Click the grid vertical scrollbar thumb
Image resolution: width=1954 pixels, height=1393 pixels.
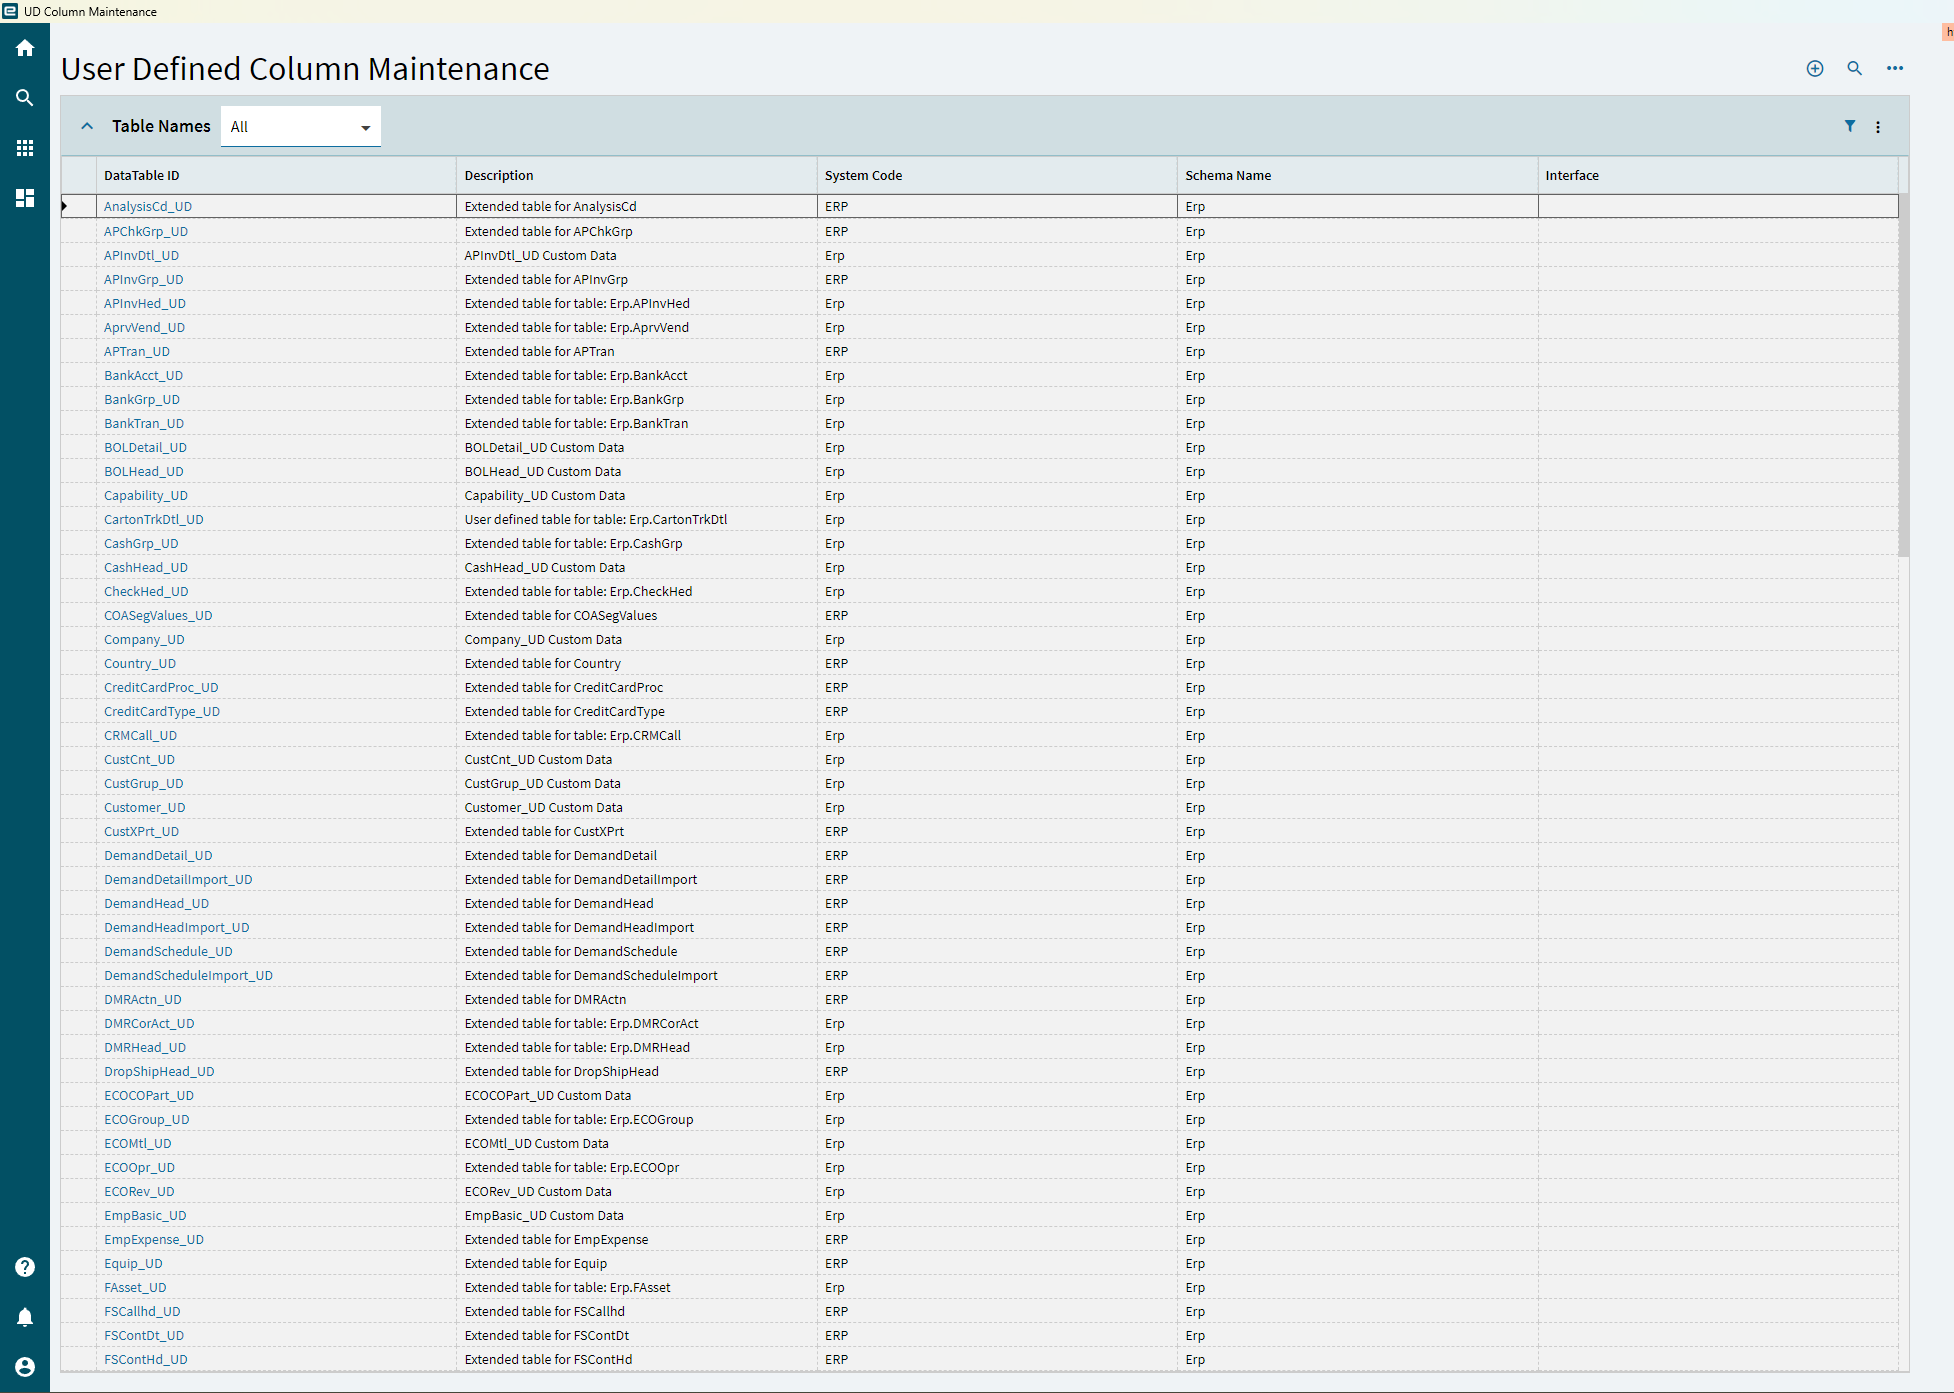click(x=1904, y=375)
